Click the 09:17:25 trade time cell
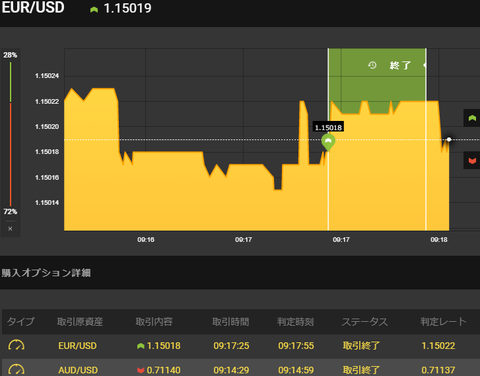Image resolution: width=480 pixels, height=376 pixels. (231, 346)
